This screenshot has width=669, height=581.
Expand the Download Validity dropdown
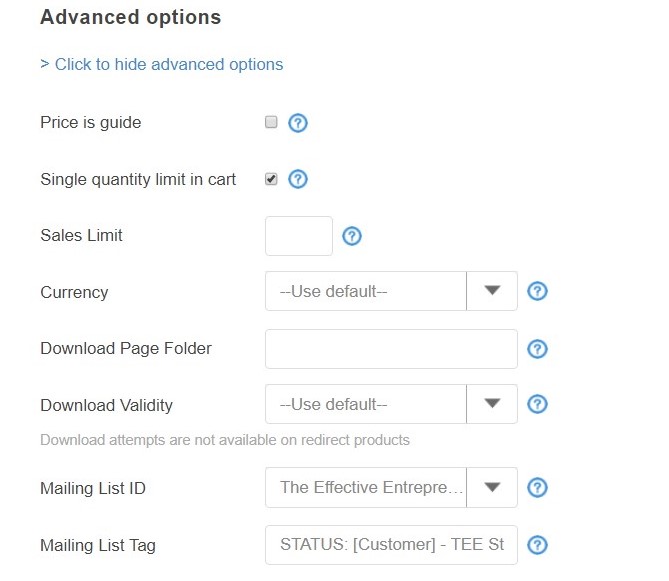(492, 405)
